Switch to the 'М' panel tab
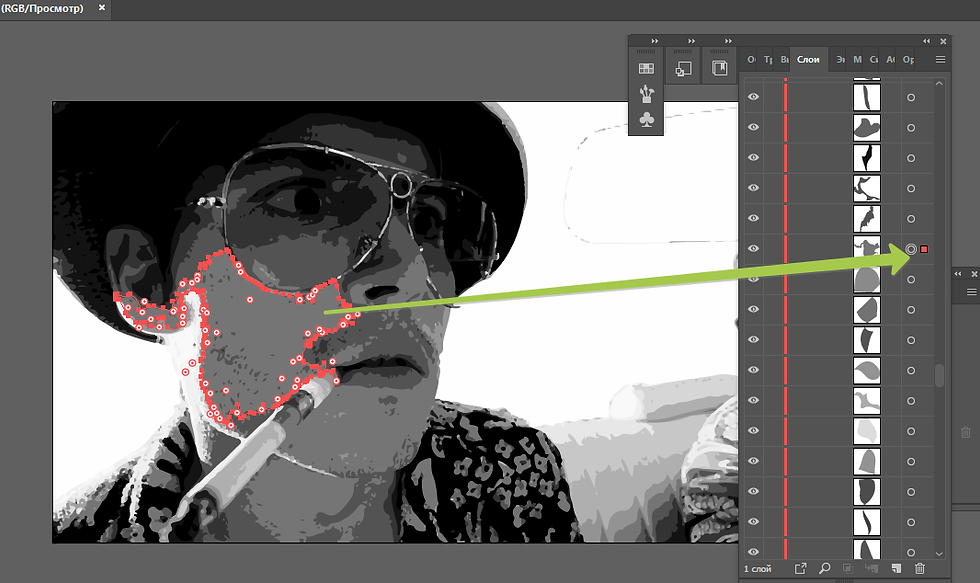The height and width of the screenshot is (583, 980). [x=858, y=59]
